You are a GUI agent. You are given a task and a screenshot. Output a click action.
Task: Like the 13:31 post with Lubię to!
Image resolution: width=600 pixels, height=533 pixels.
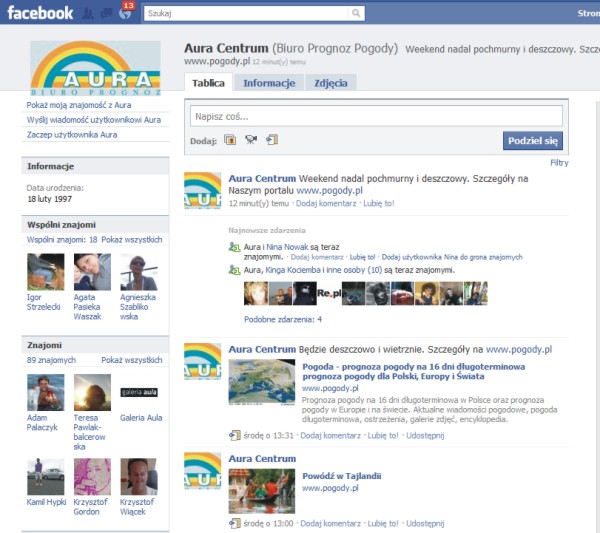[383, 435]
